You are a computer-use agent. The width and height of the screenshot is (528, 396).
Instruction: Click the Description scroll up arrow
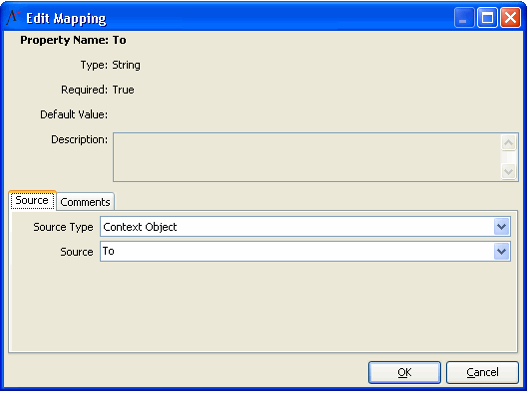click(x=508, y=143)
